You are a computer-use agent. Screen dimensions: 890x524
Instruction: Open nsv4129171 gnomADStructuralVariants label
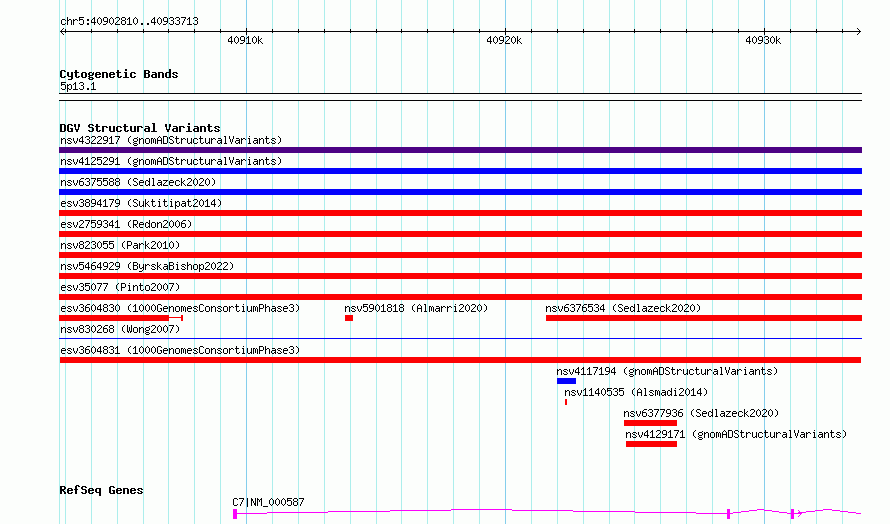point(736,434)
